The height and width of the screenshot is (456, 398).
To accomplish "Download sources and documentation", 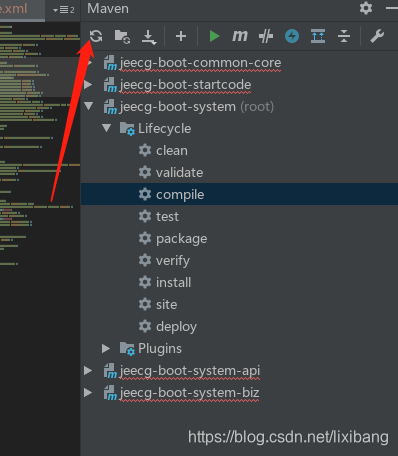I will [149, 37].
